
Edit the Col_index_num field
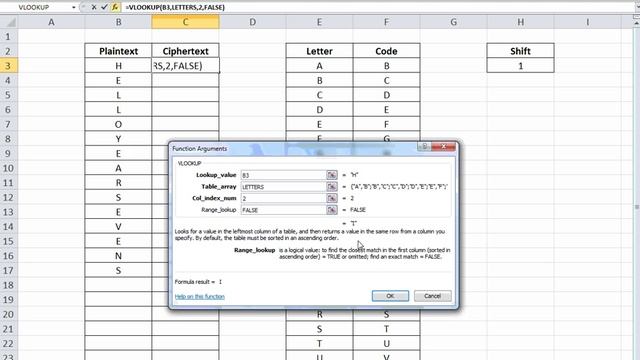[283, 198]
